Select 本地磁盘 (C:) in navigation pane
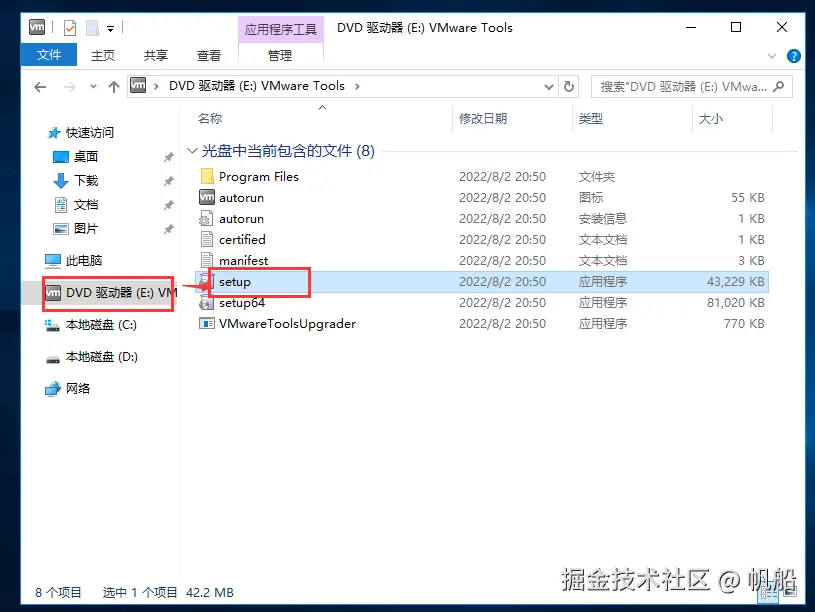This screenshot has width=815, height=612. [x=101, y=325]
